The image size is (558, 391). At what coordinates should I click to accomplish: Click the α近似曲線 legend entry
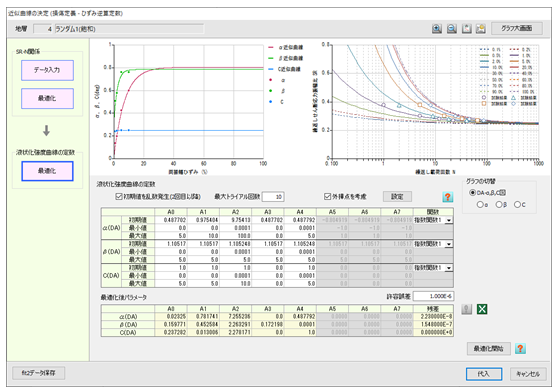[286, 47]
